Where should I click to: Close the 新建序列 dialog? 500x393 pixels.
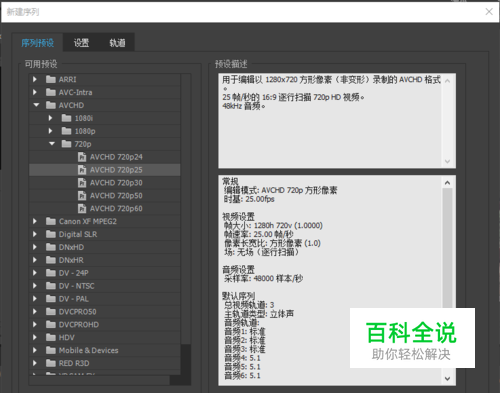[489, 12]
